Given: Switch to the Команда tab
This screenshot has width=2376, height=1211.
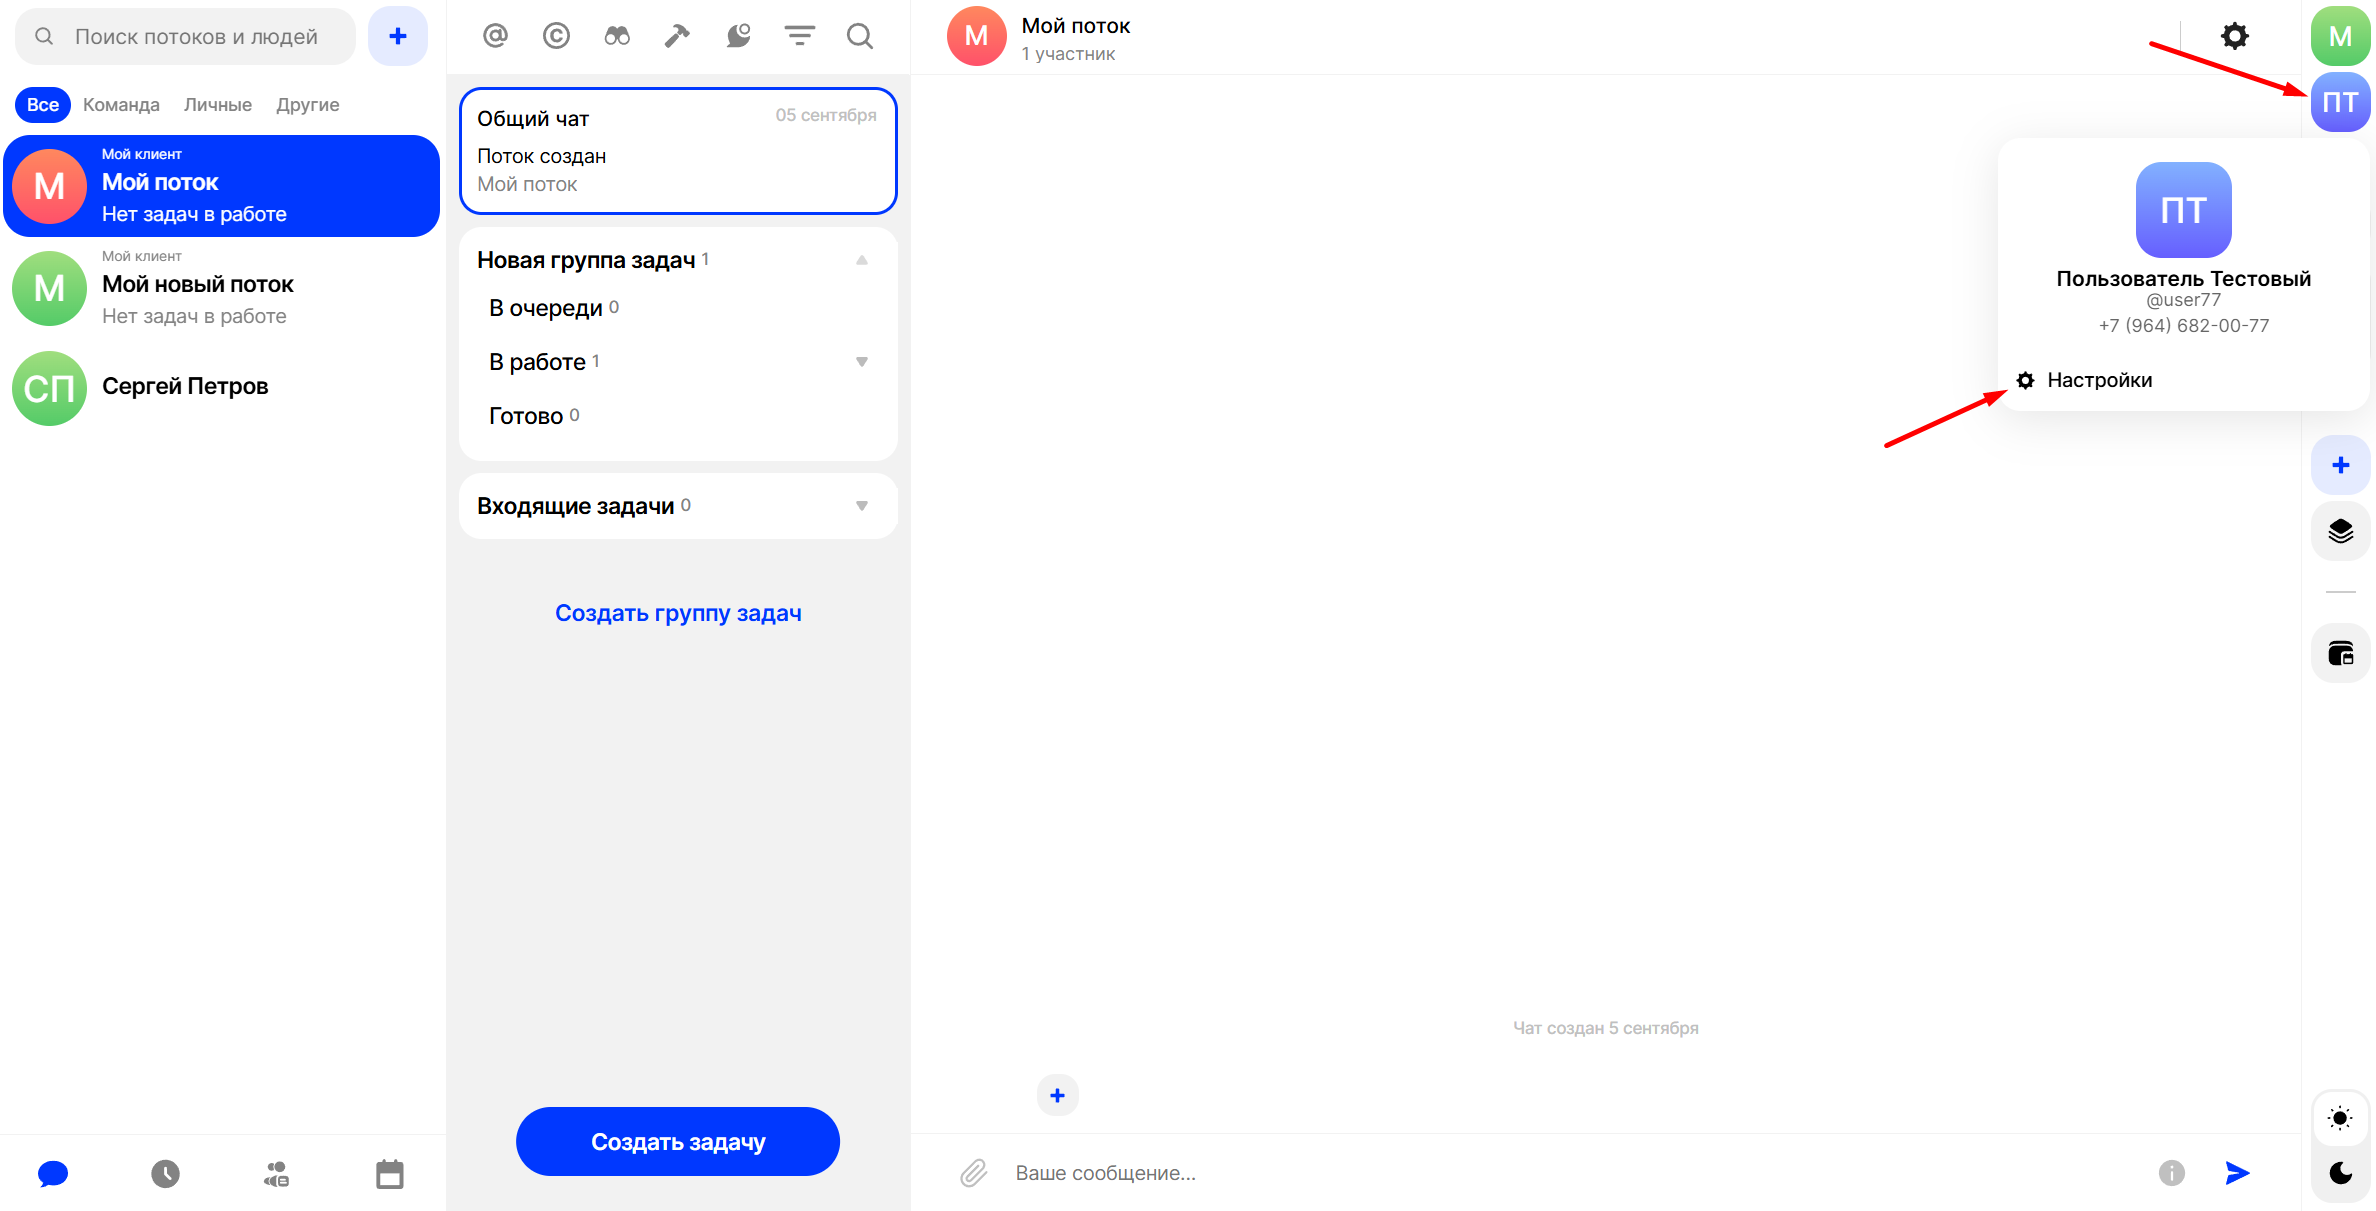Looking at the screenshot, I should pyautogui.click(x=121, y=105).
